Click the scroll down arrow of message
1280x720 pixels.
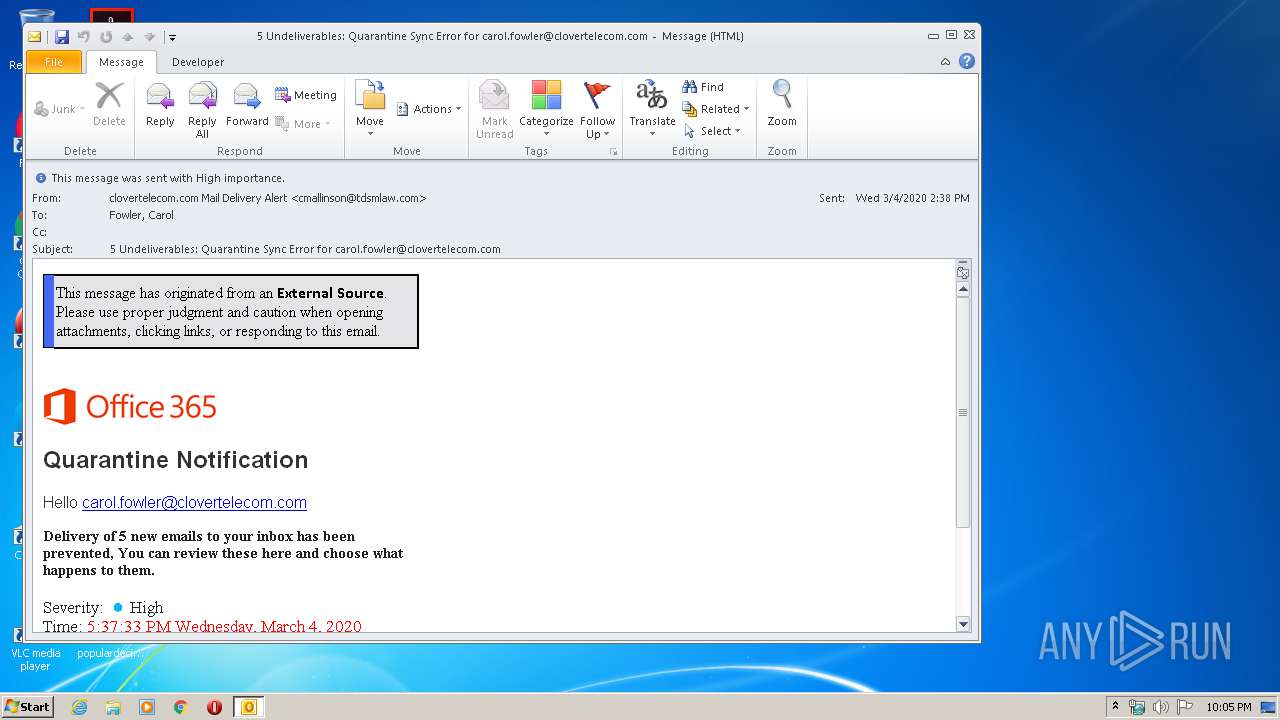coord(963,624)
